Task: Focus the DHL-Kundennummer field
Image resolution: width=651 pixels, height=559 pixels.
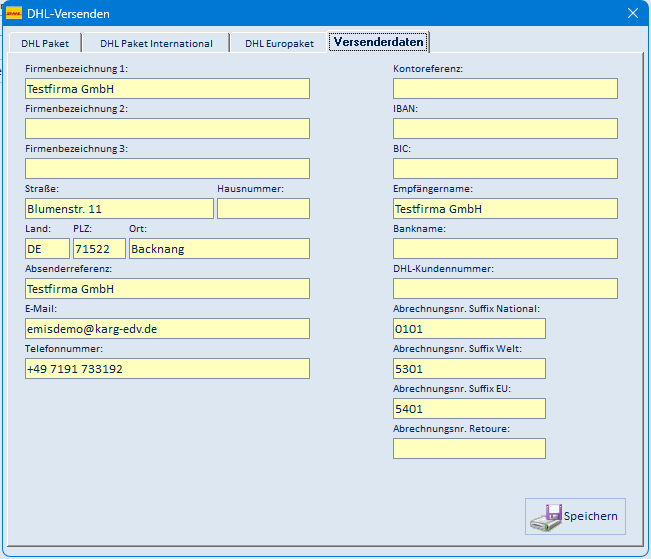Action: tap(505, 288)
